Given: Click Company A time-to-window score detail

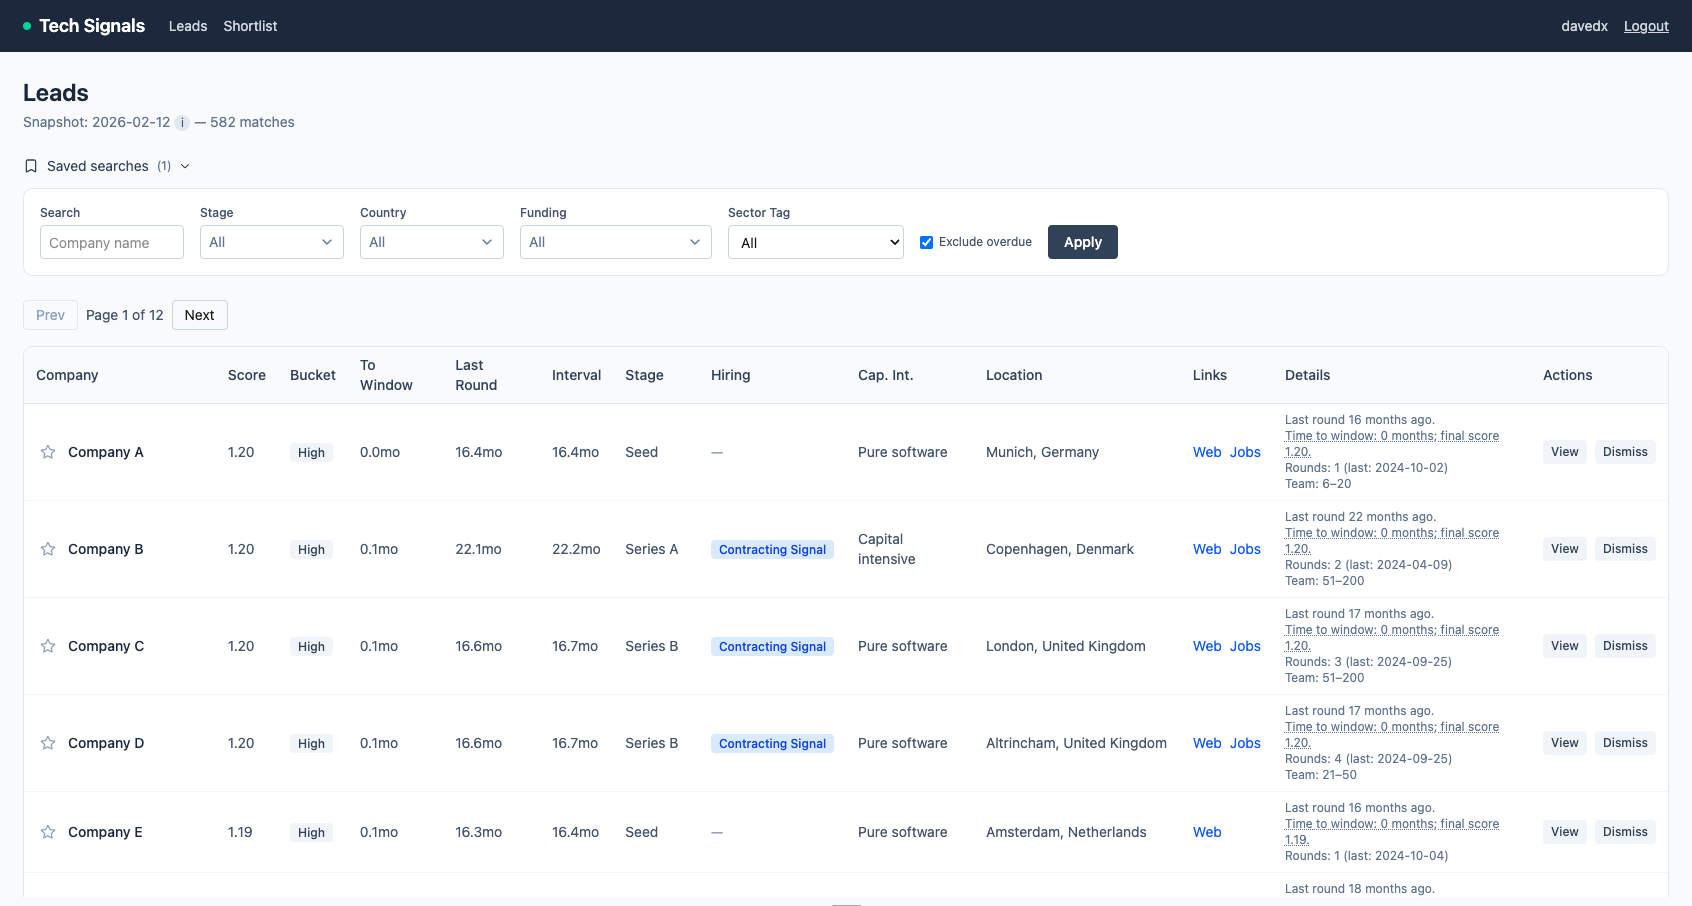Looking at the screenshot, I should point(1392,444).
